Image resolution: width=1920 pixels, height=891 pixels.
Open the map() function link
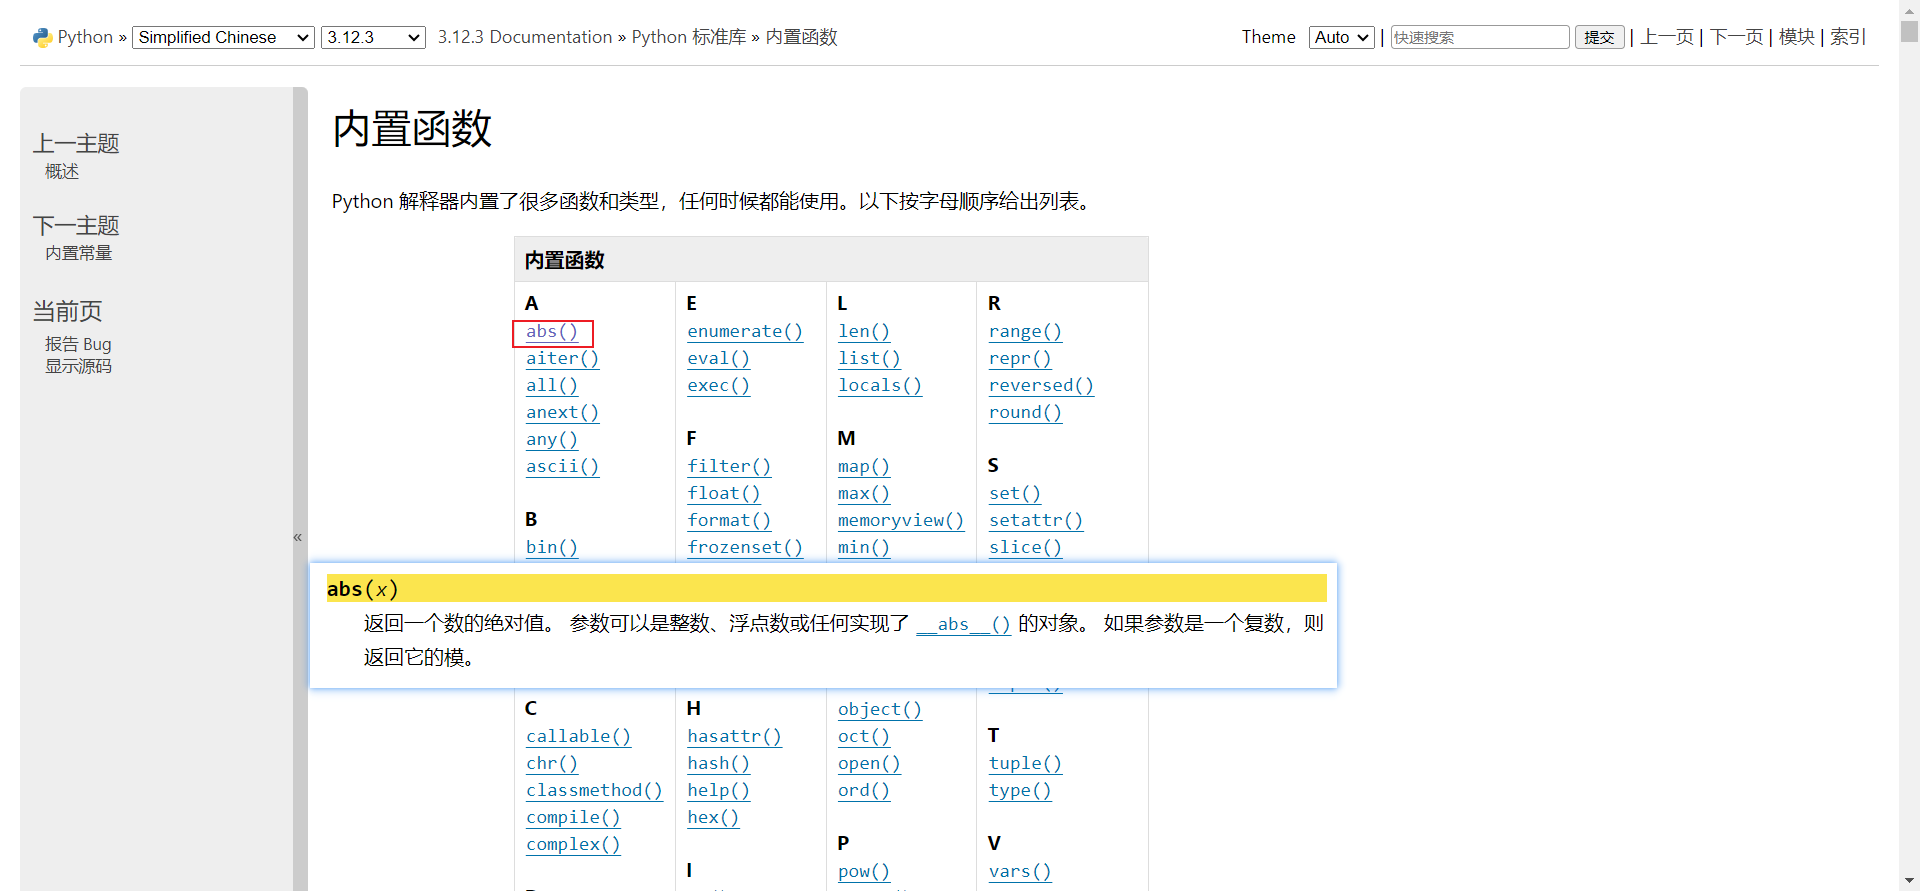click(864, 467)
